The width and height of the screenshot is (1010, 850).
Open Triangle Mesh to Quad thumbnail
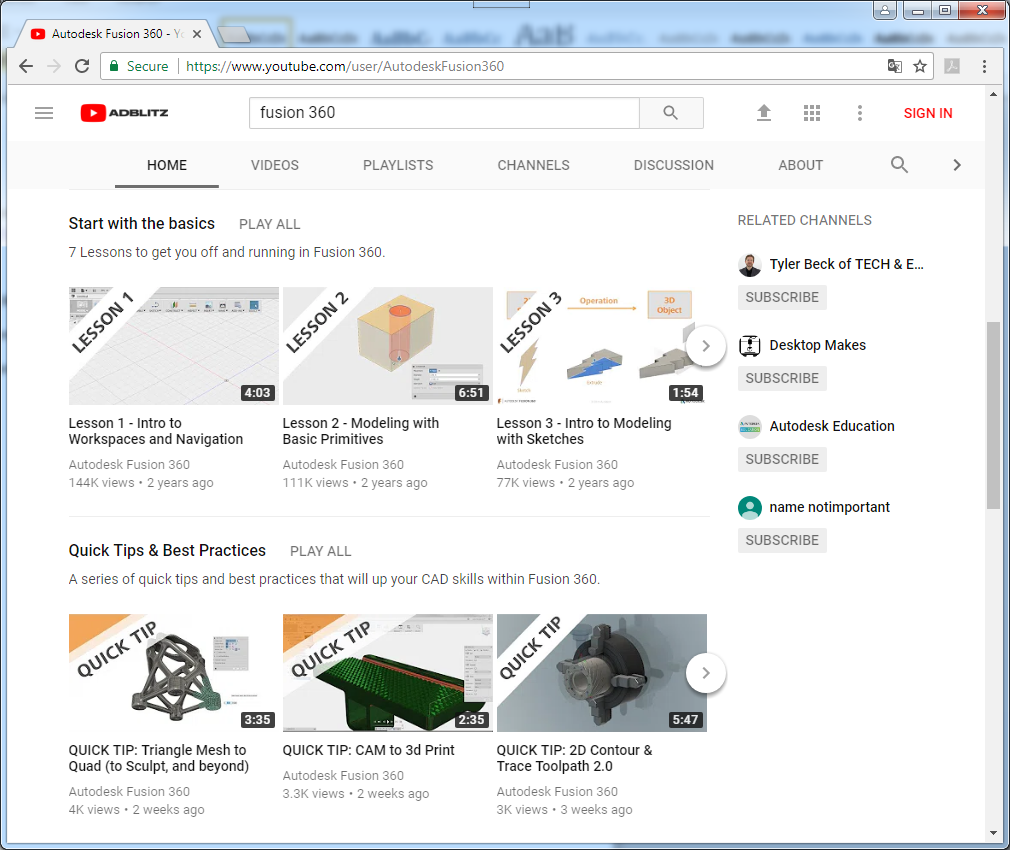coord(174,673)
